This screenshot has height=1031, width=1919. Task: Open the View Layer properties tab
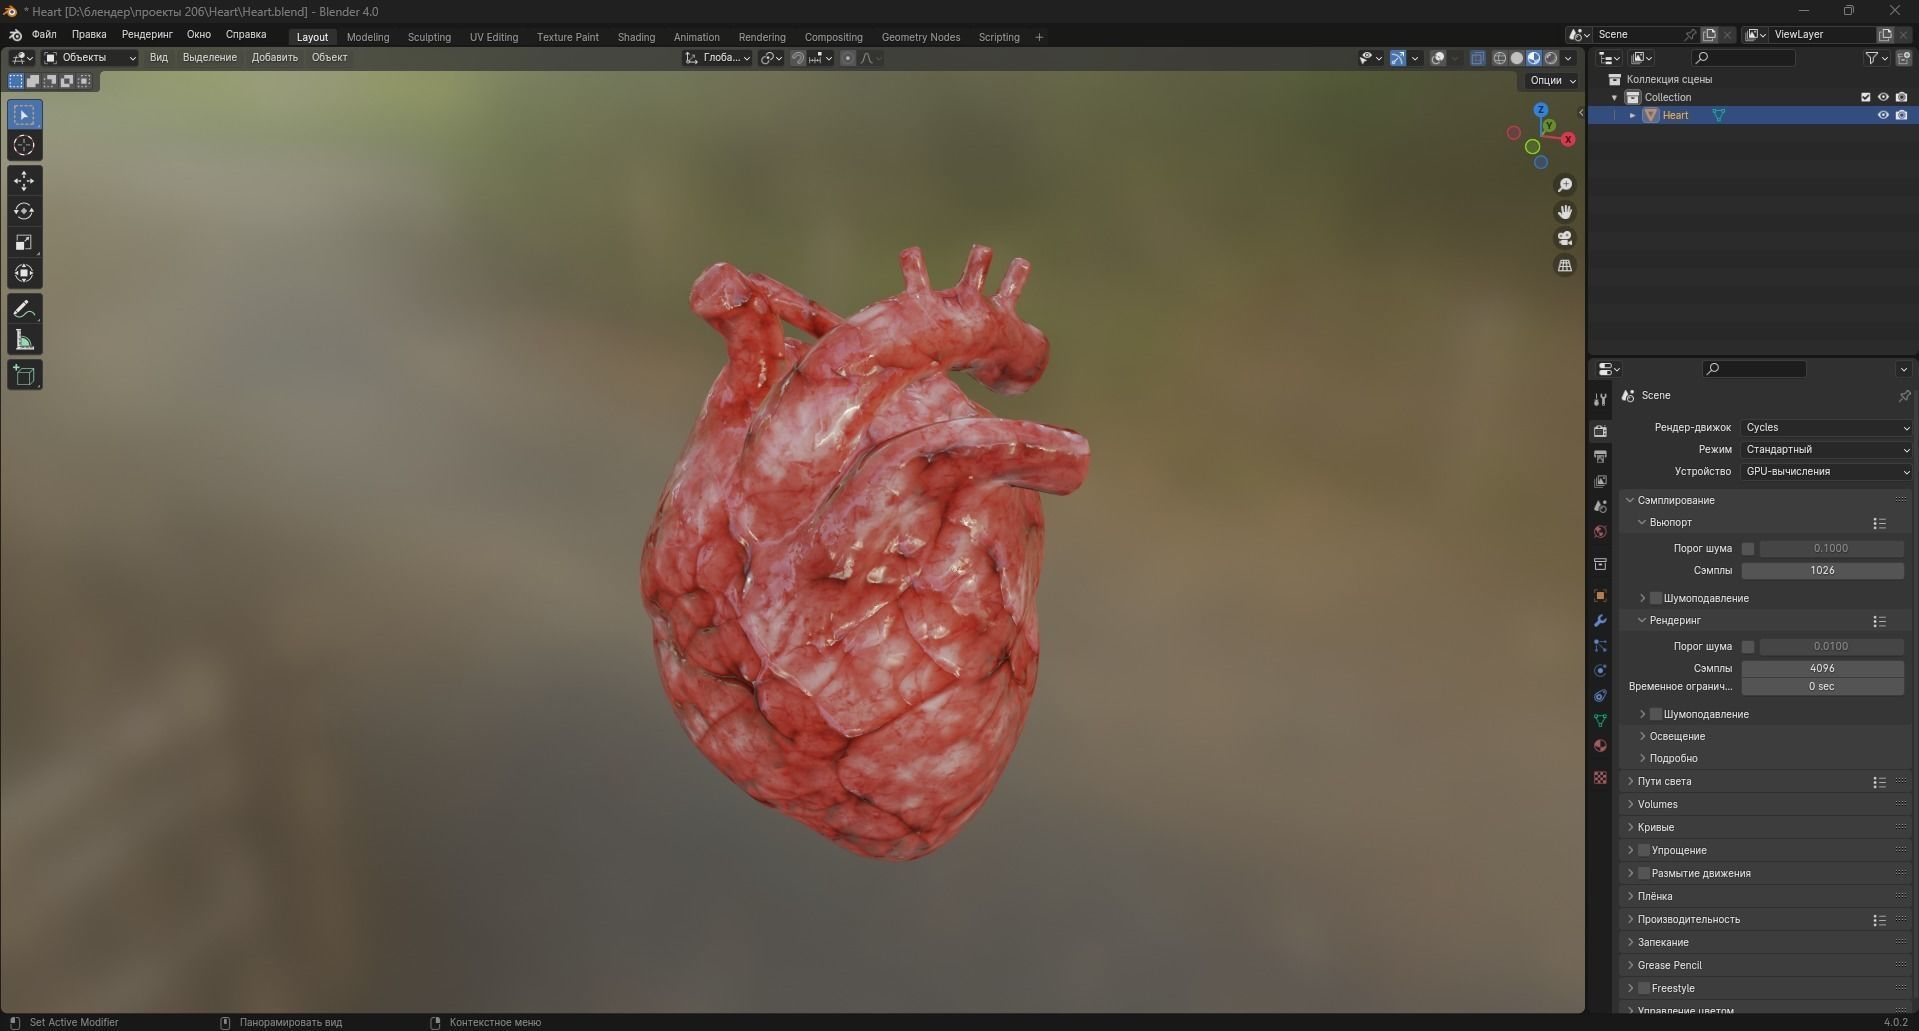pos(1600,481)
